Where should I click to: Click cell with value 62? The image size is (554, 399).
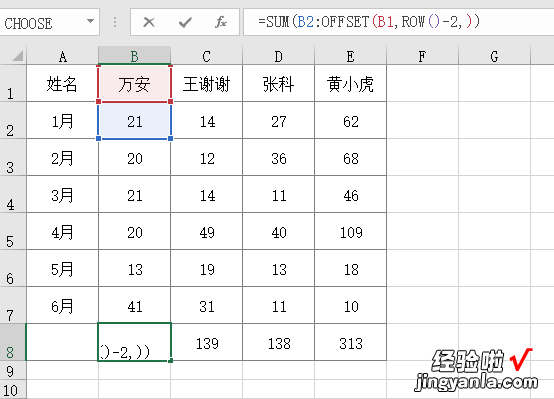[x=350, y=121]
